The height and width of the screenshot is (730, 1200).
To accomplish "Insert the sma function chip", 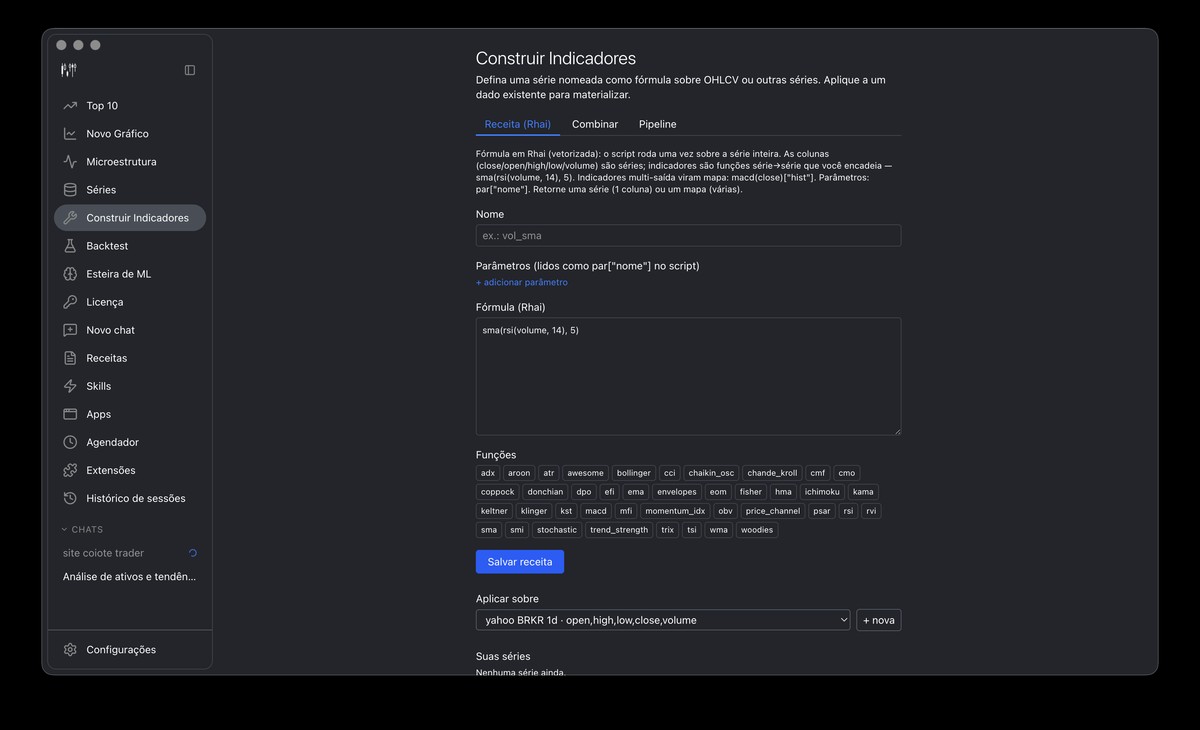I will (489, 530).
